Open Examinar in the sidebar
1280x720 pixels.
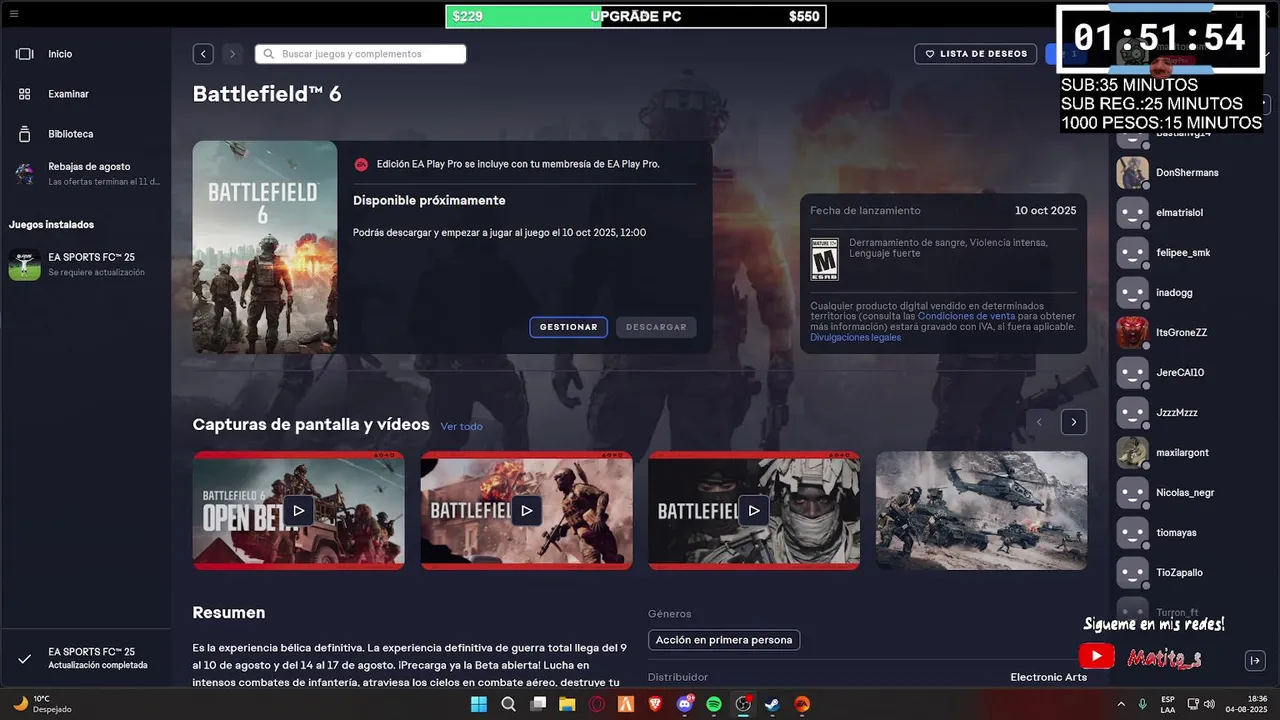[x=68, y=94]
